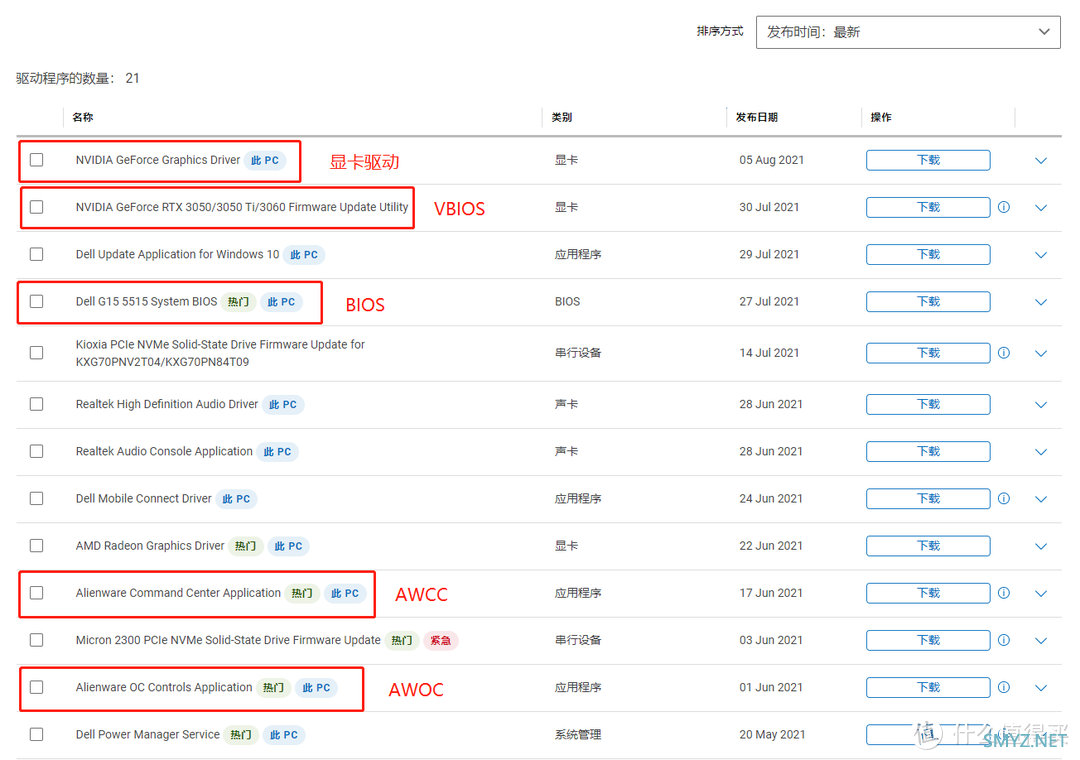Open the sort order dropdown (发布时间:最新)
Image resolution: width=1080 pixels, height=760 pixels.
coord(907,32)
